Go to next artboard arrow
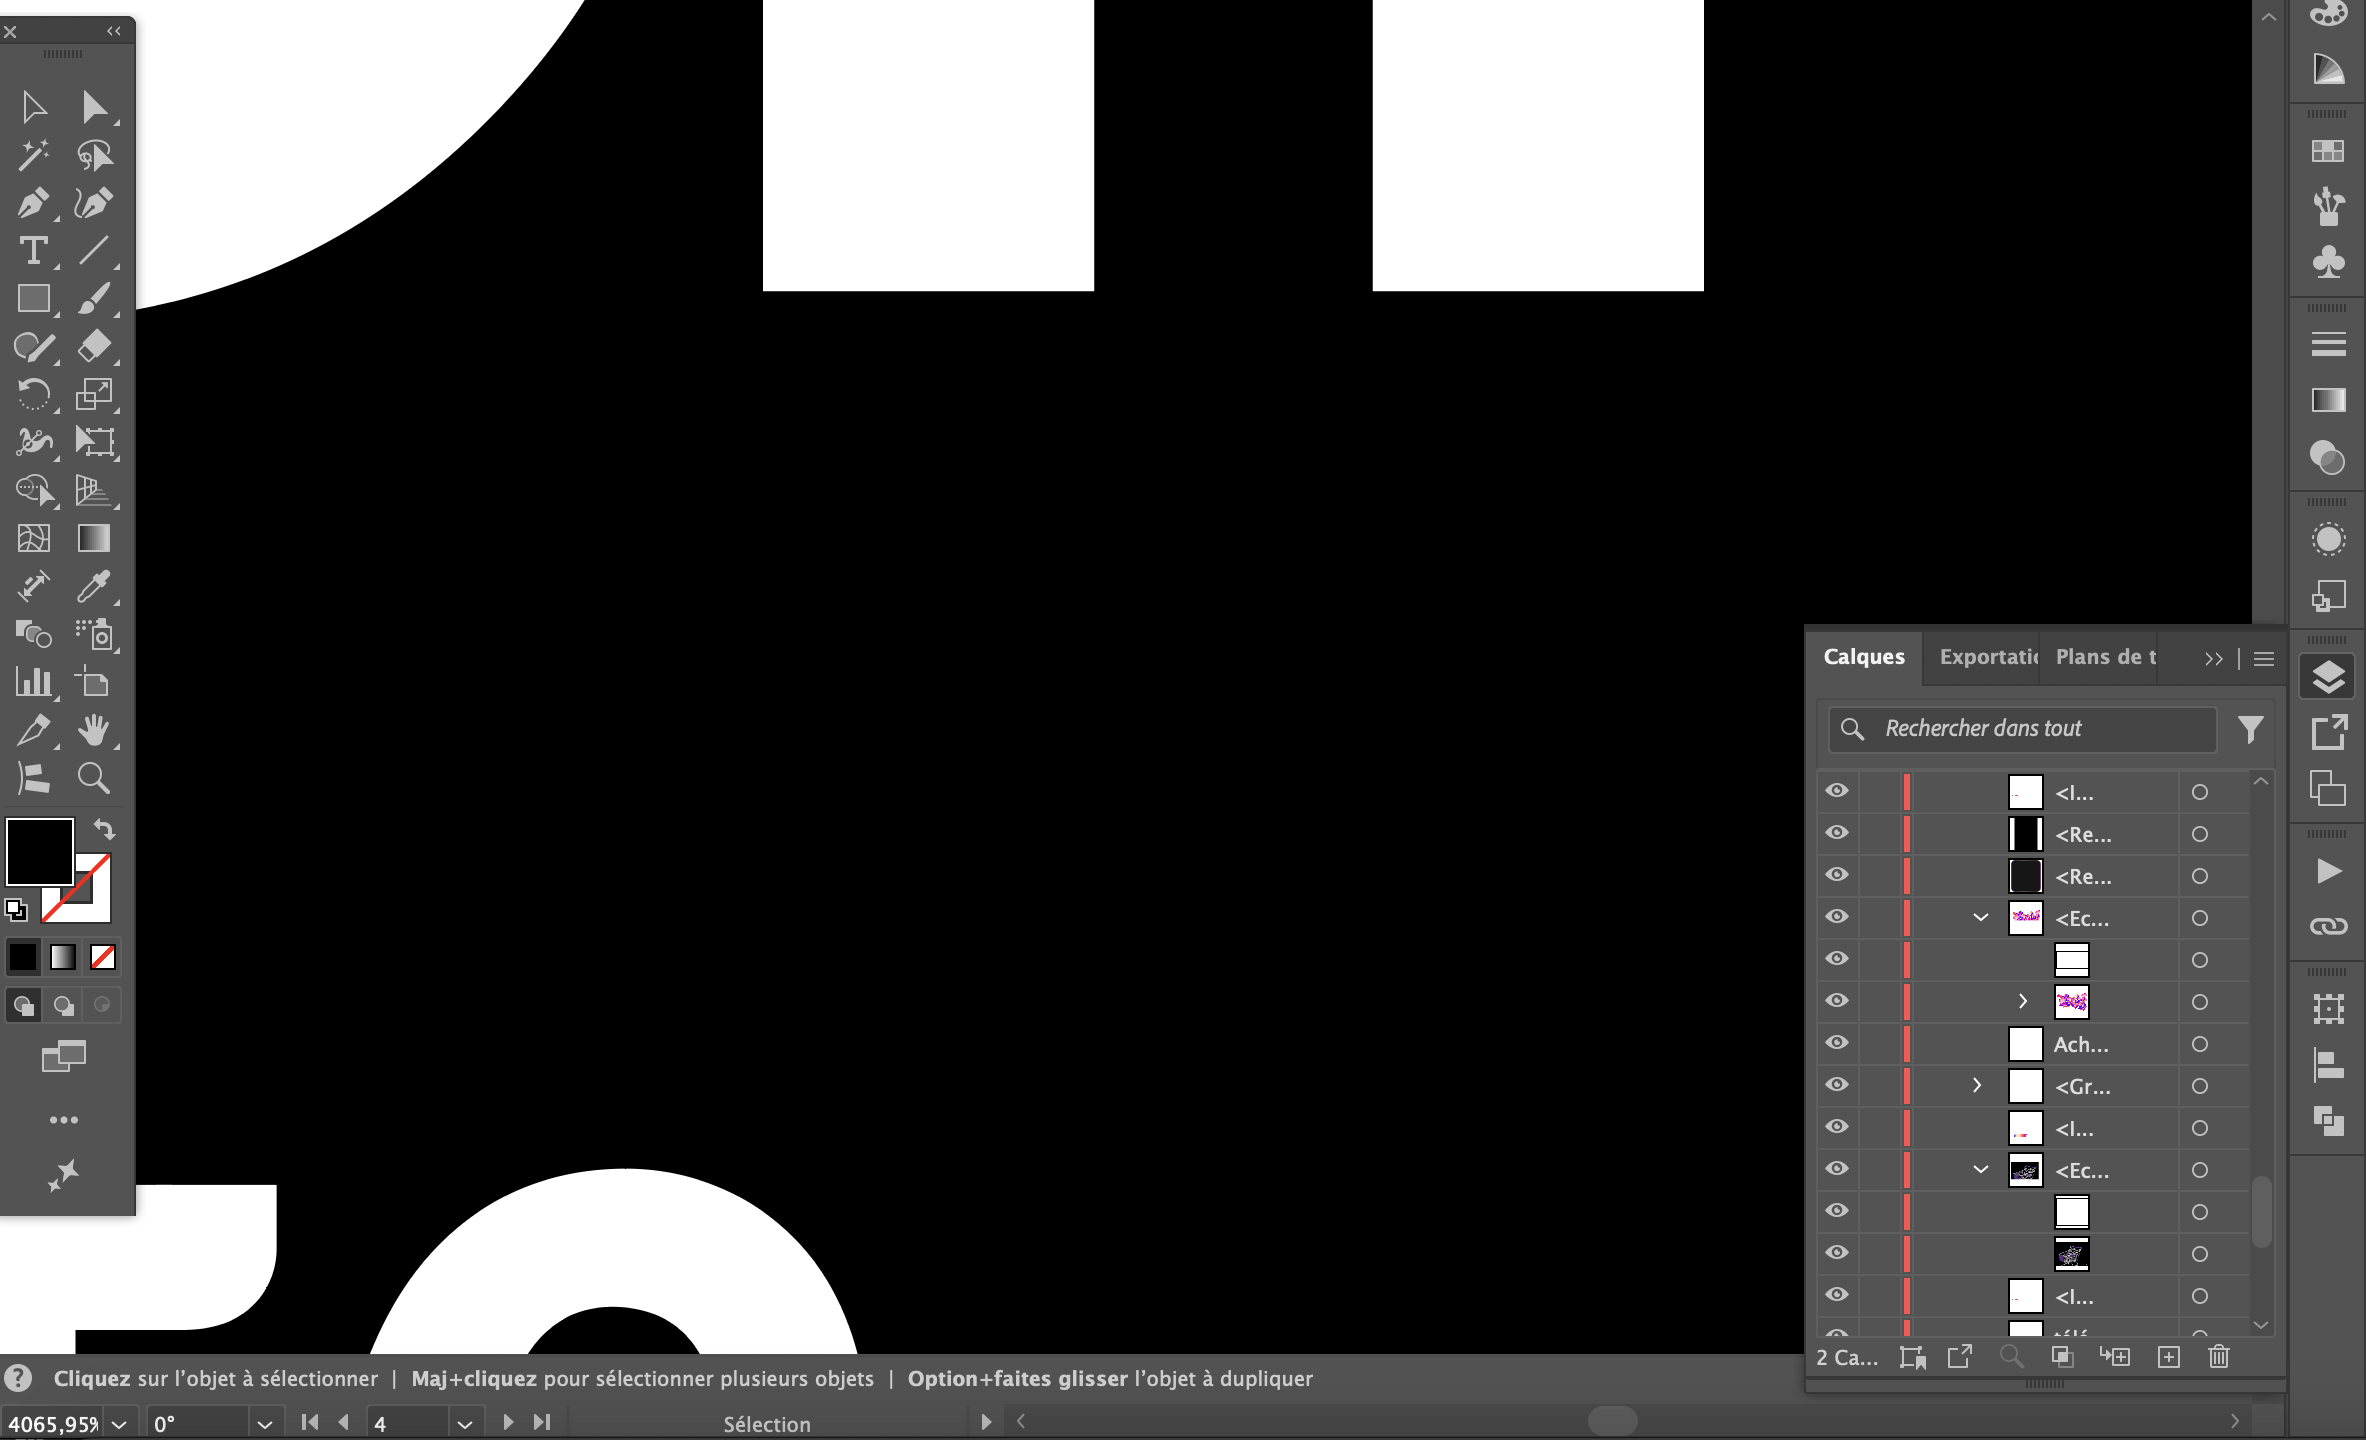The height and width of the screenshot is (1440, 2366). [508, 1422]
